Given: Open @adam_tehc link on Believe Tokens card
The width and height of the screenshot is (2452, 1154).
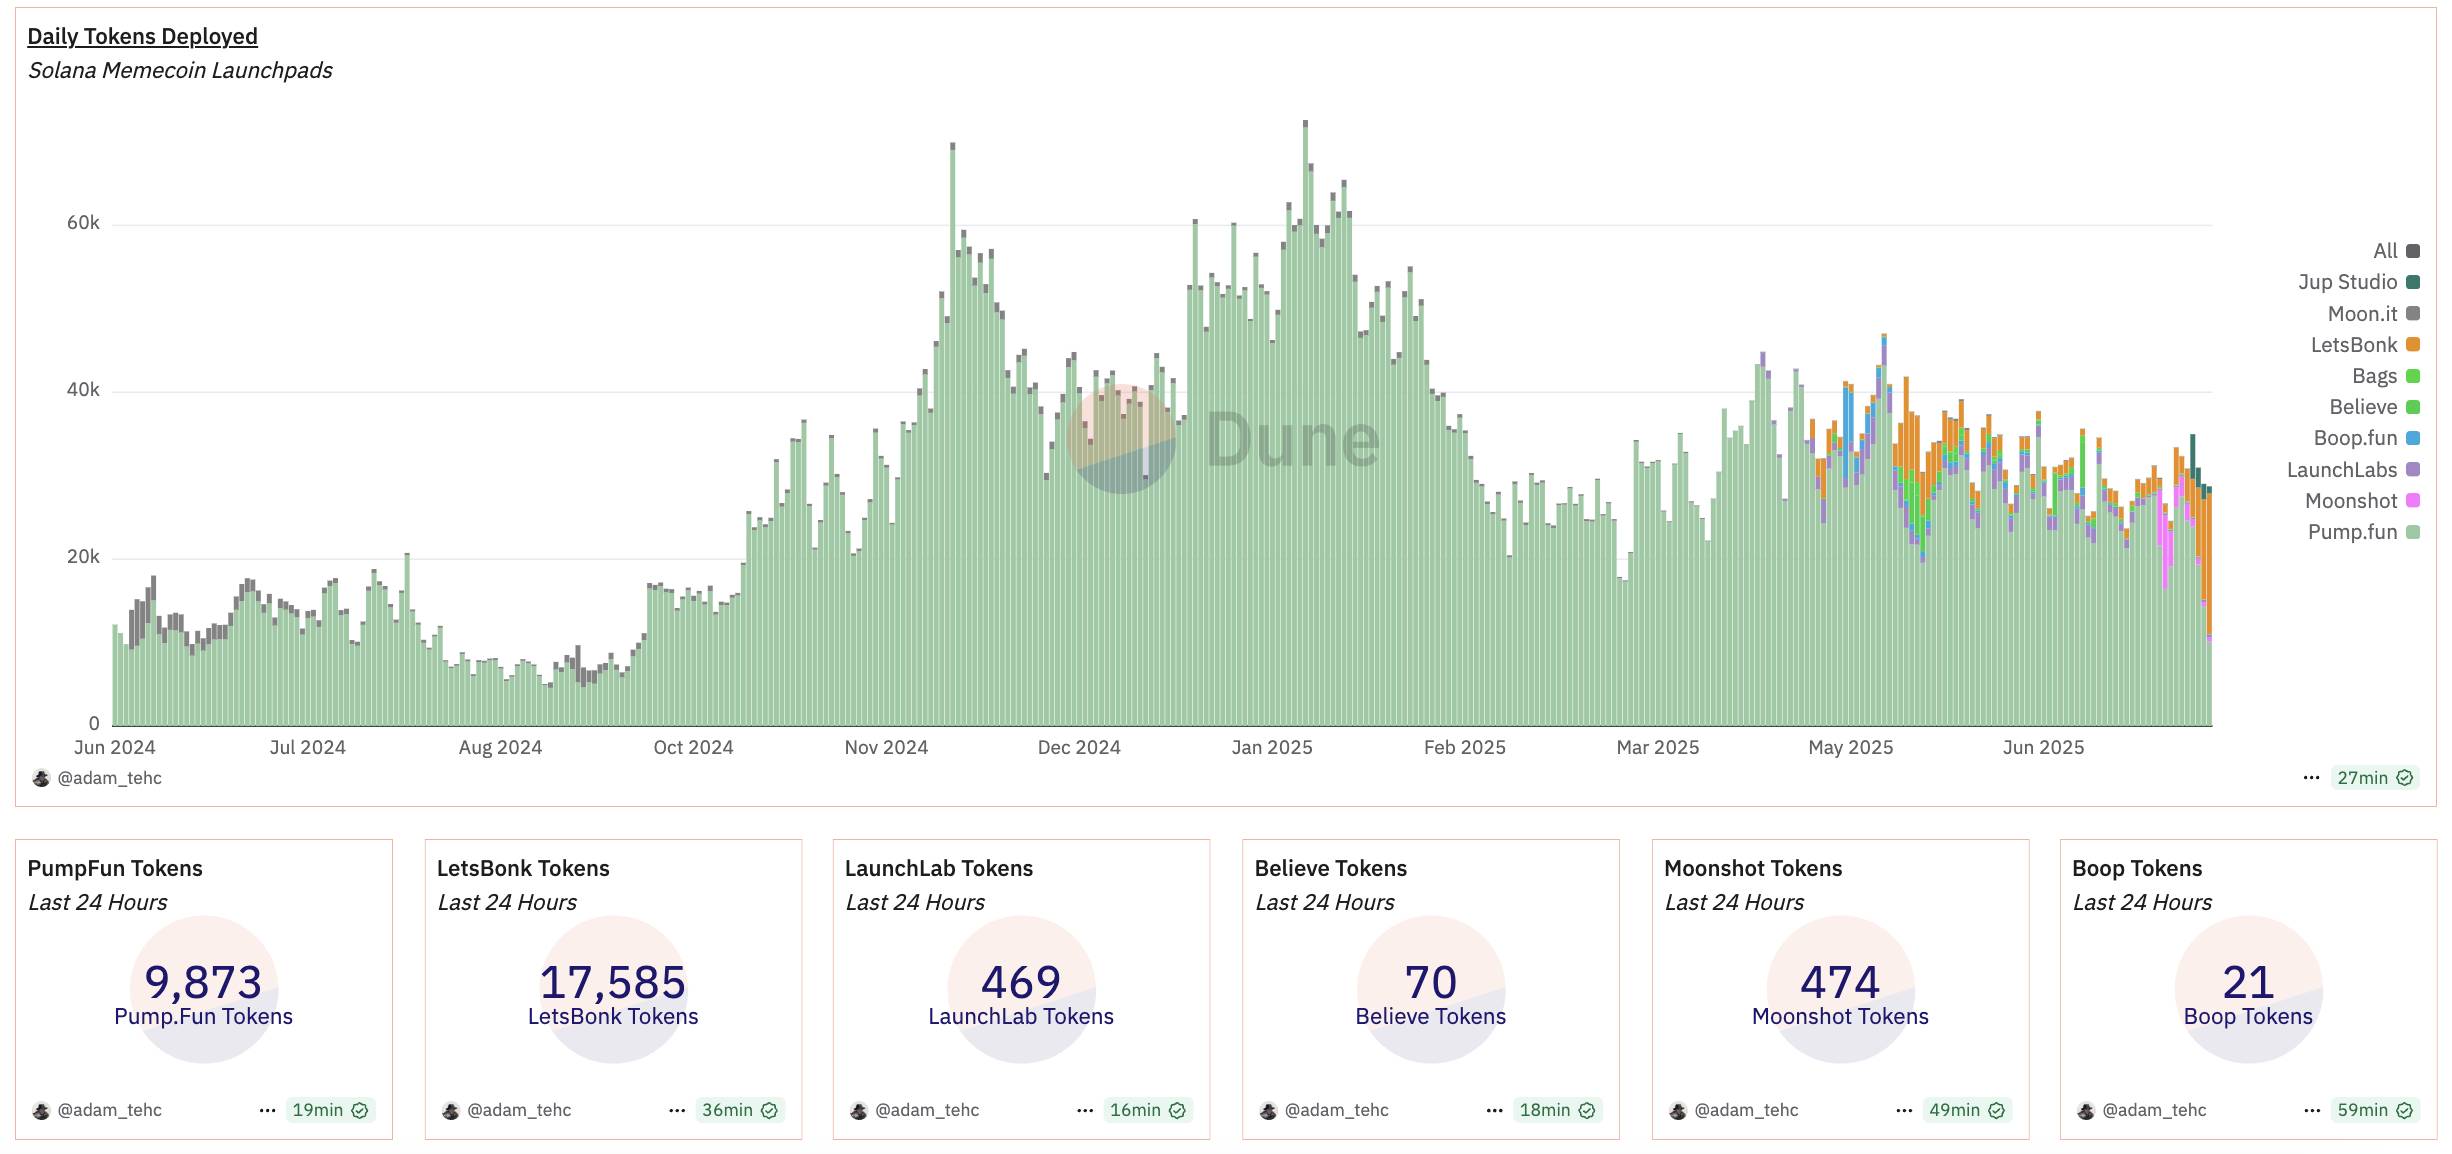Looking at the screenshot, I should pos(1337,1110).
